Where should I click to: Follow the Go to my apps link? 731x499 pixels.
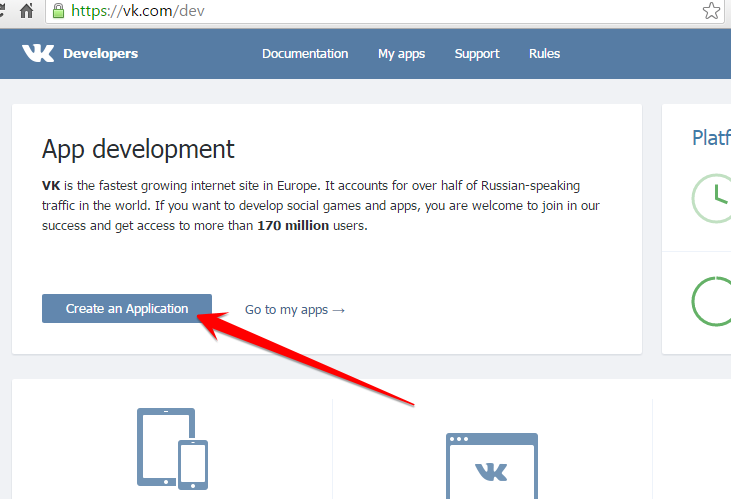pos(295,310)
